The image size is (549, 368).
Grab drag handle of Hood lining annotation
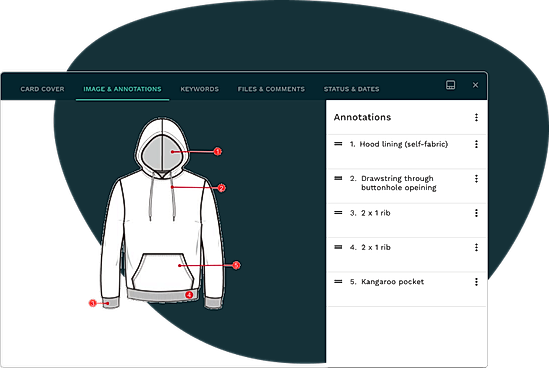338,144
